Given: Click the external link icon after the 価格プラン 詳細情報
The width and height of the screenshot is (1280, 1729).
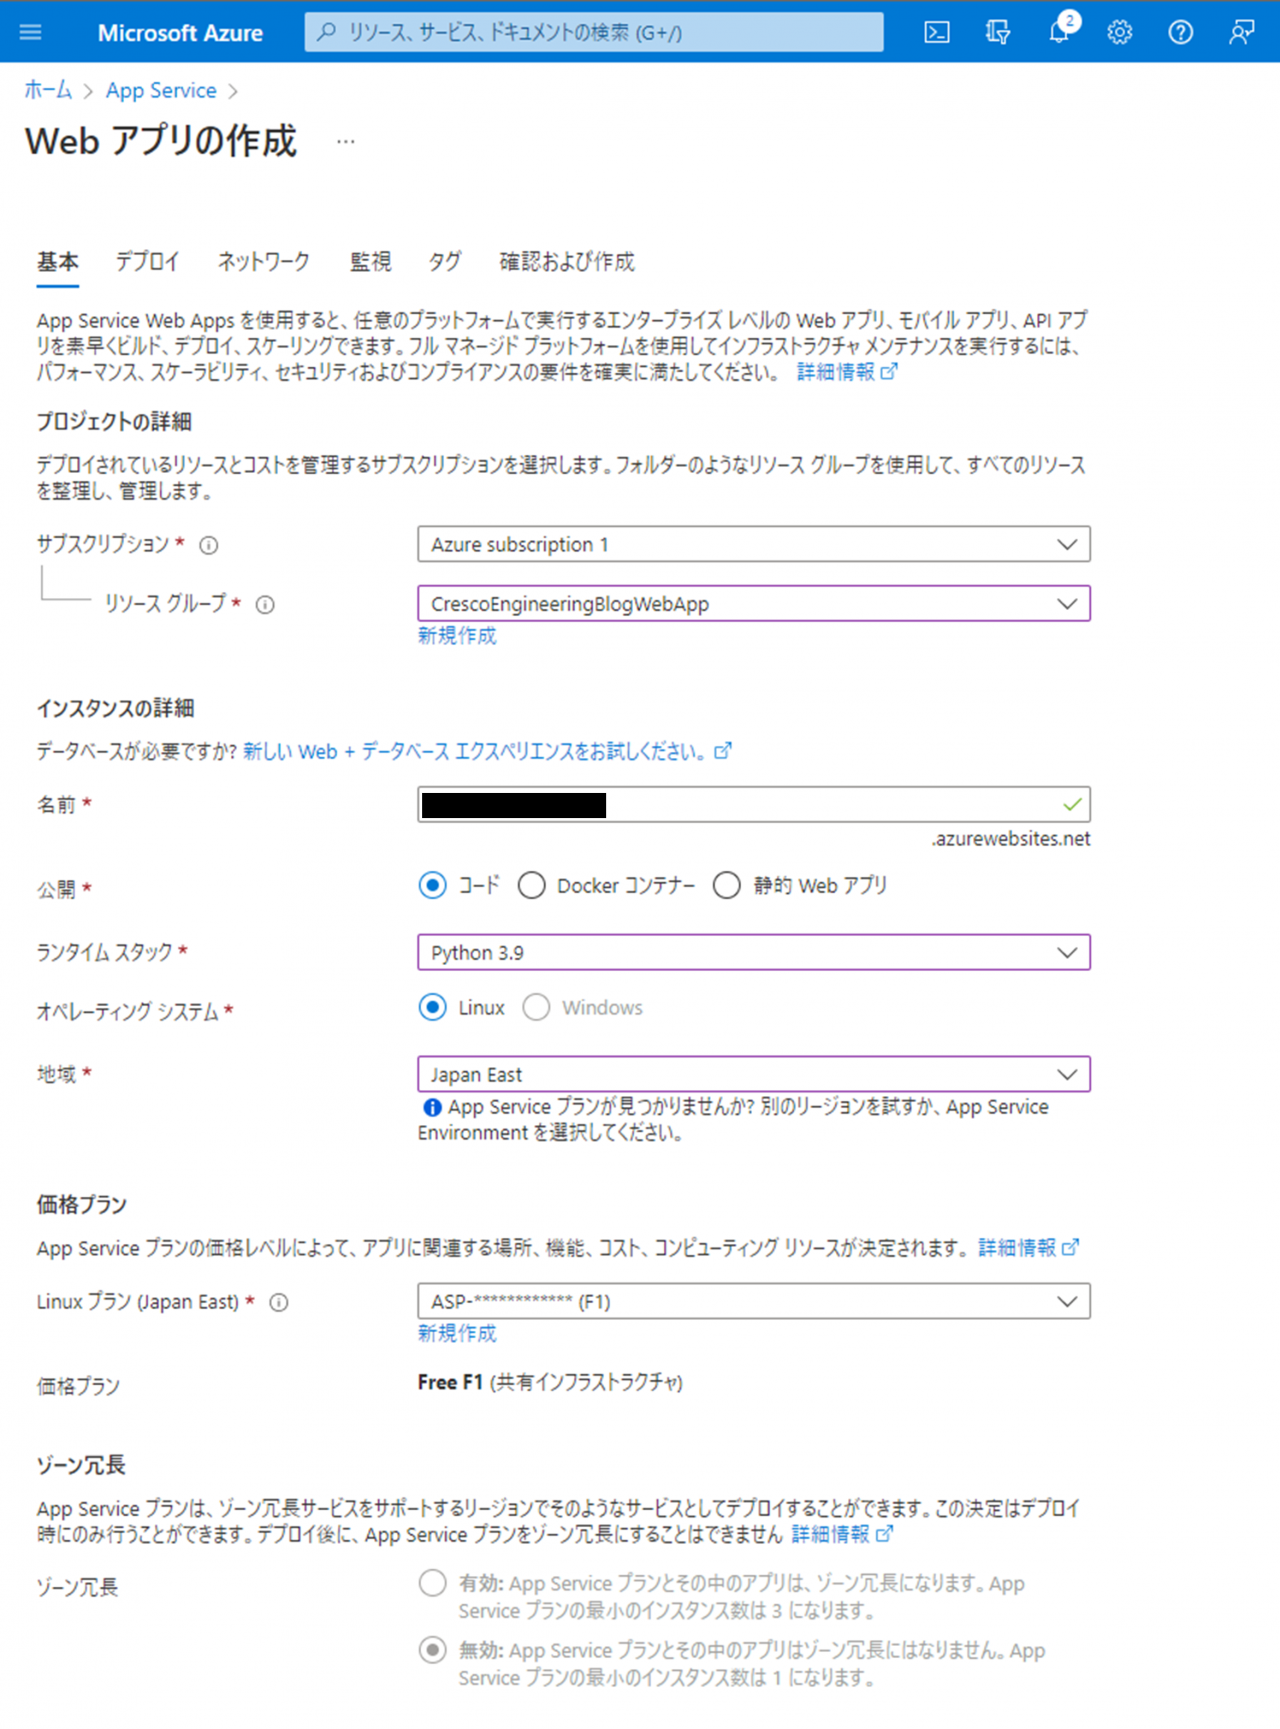Looking at the screenshot, I should coord(1071,1248).
